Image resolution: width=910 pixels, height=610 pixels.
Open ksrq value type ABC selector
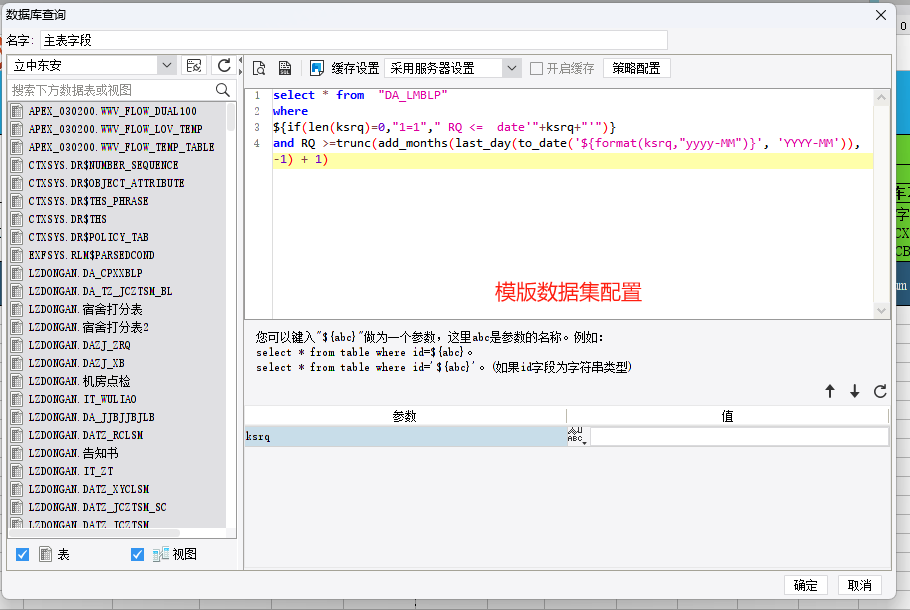[578, 436]
